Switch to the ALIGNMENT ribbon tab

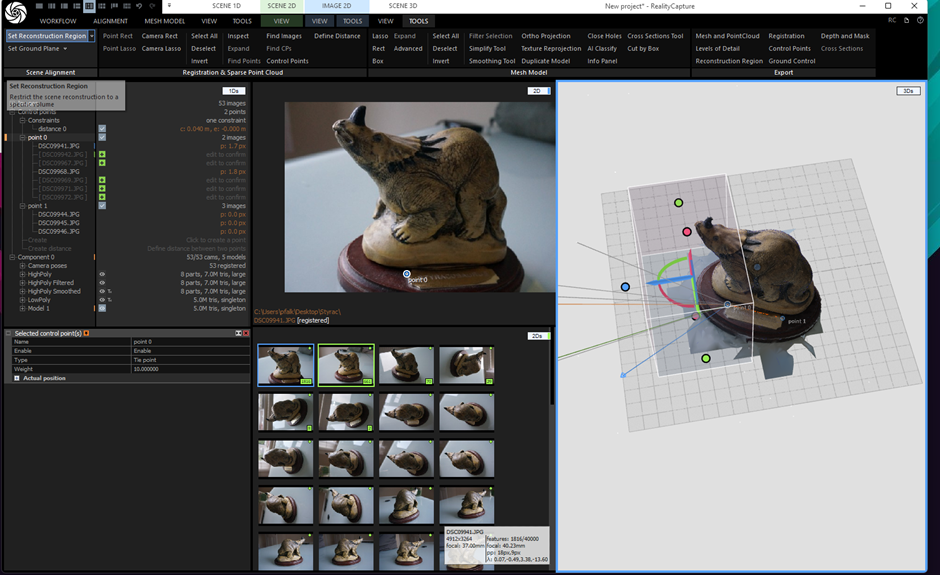[110, 20]
